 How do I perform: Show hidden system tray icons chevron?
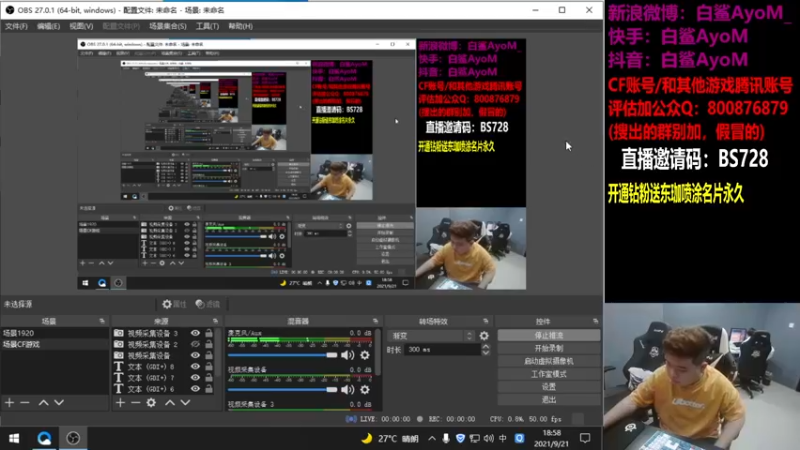click(x=432, y=438)
